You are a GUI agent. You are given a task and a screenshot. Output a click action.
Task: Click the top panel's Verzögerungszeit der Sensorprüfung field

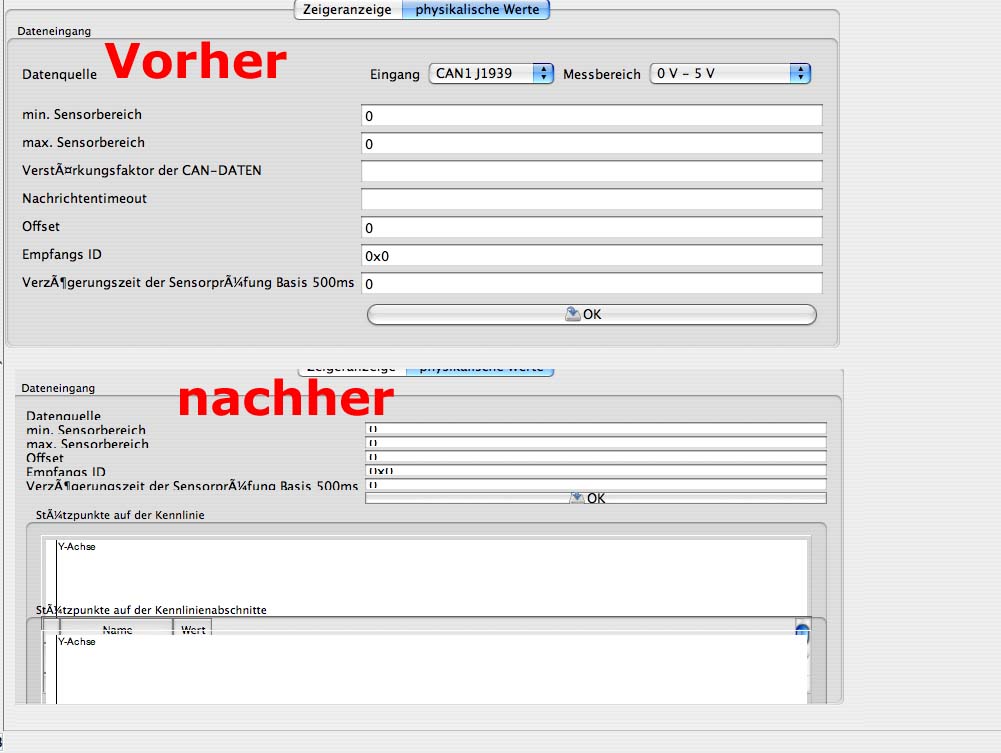pos(592,283)
